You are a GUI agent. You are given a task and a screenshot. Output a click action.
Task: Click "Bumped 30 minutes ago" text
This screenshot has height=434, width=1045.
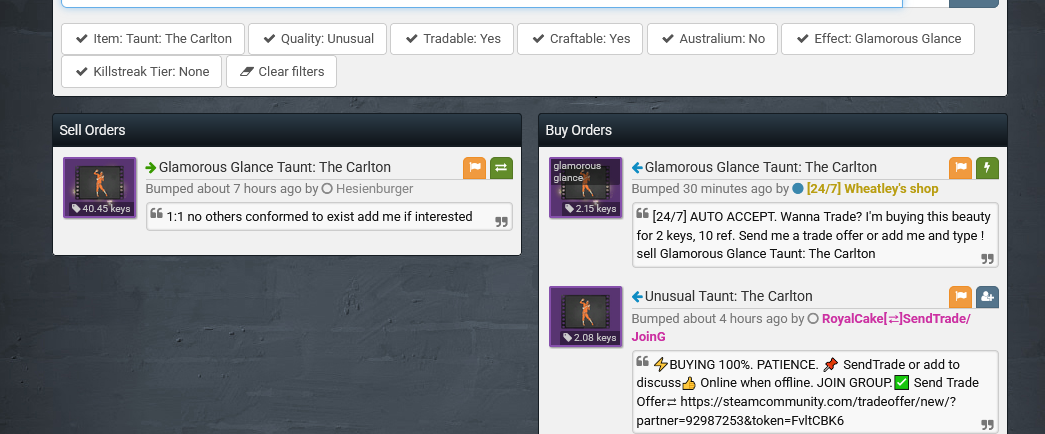point(702,189)
